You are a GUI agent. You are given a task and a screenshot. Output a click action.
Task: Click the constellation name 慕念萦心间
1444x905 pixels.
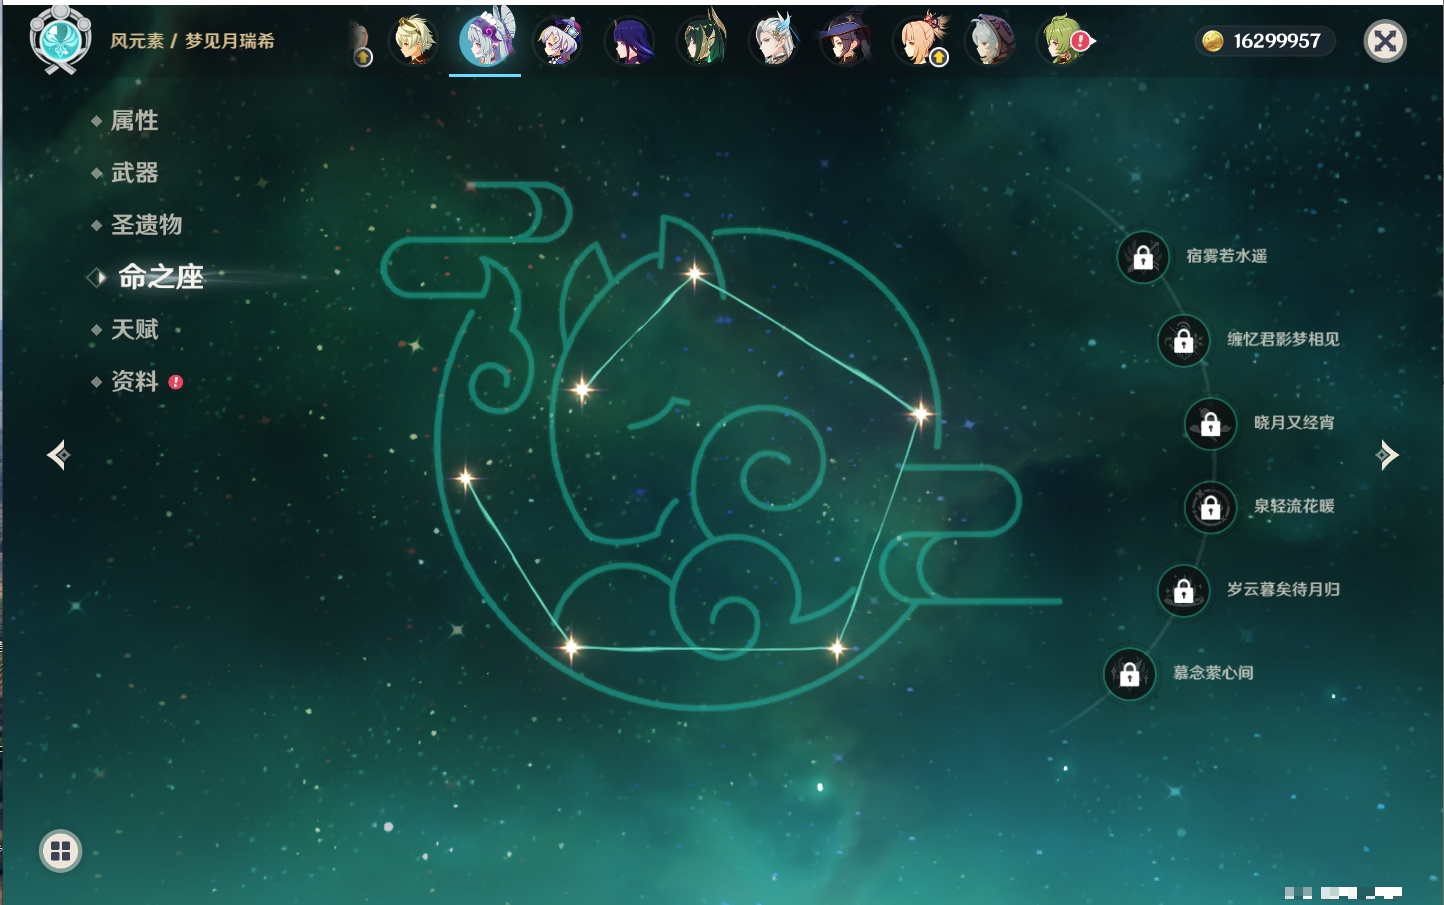(1213, 673)
